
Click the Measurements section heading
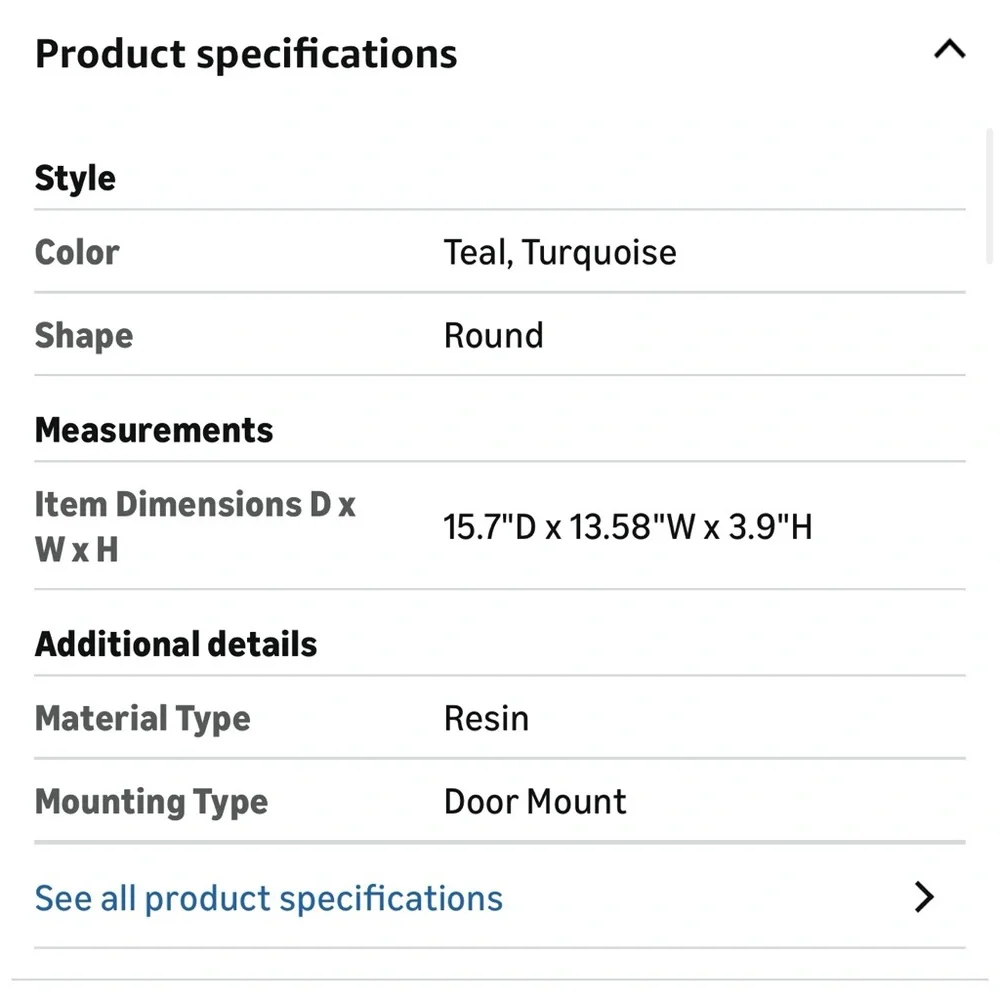pyautogui.click(x=154, y=430)
